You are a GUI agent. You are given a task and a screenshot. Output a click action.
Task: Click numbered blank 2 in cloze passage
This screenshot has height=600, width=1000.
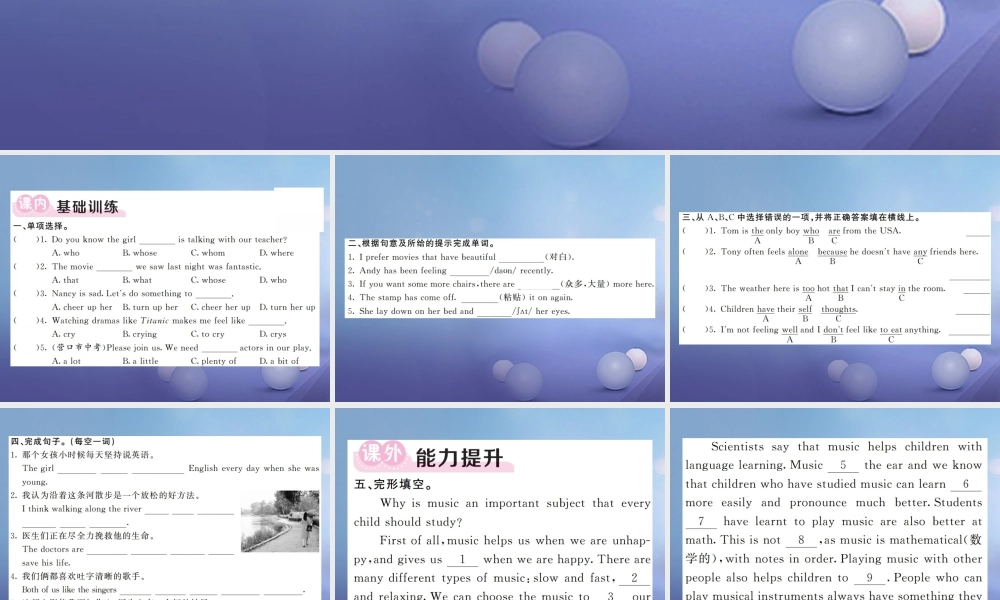634,578
